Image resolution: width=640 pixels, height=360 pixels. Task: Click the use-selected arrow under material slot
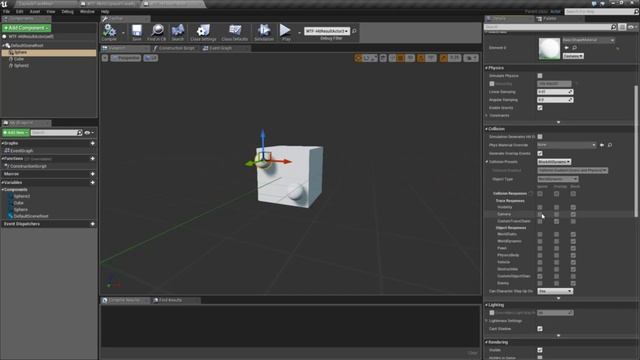coord(567,48)
